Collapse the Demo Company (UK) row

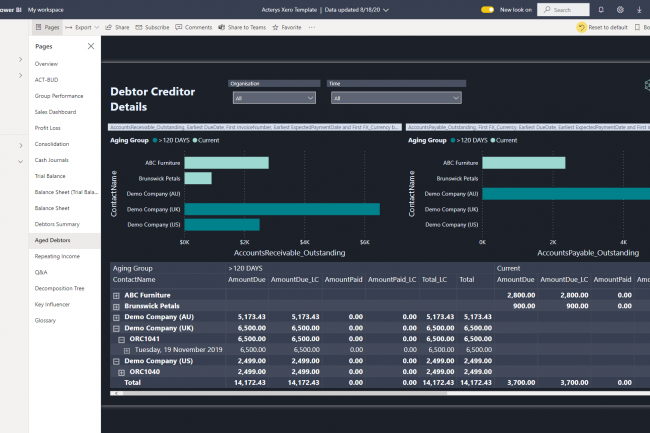click(116, 329)
